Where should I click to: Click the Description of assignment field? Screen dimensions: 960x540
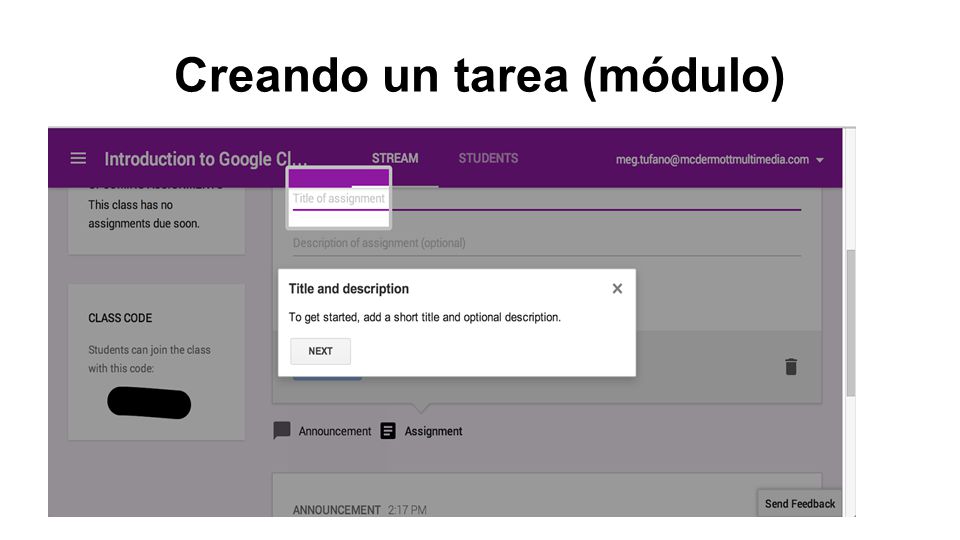point(547,244)
